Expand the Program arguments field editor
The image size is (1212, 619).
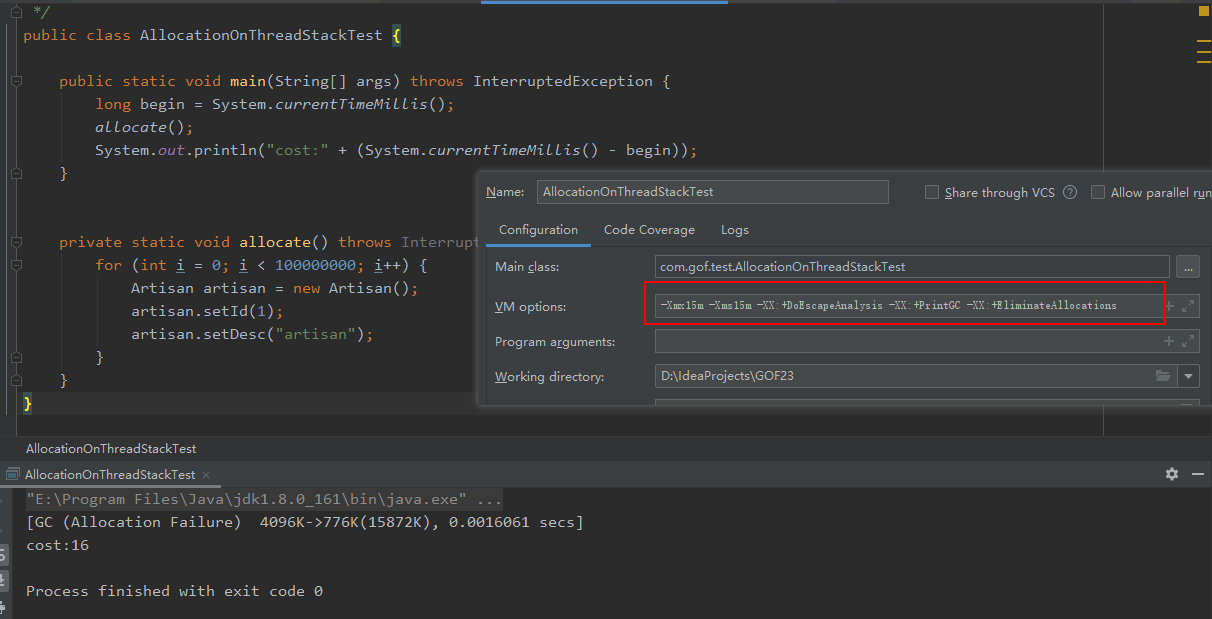click(1188, 341)
